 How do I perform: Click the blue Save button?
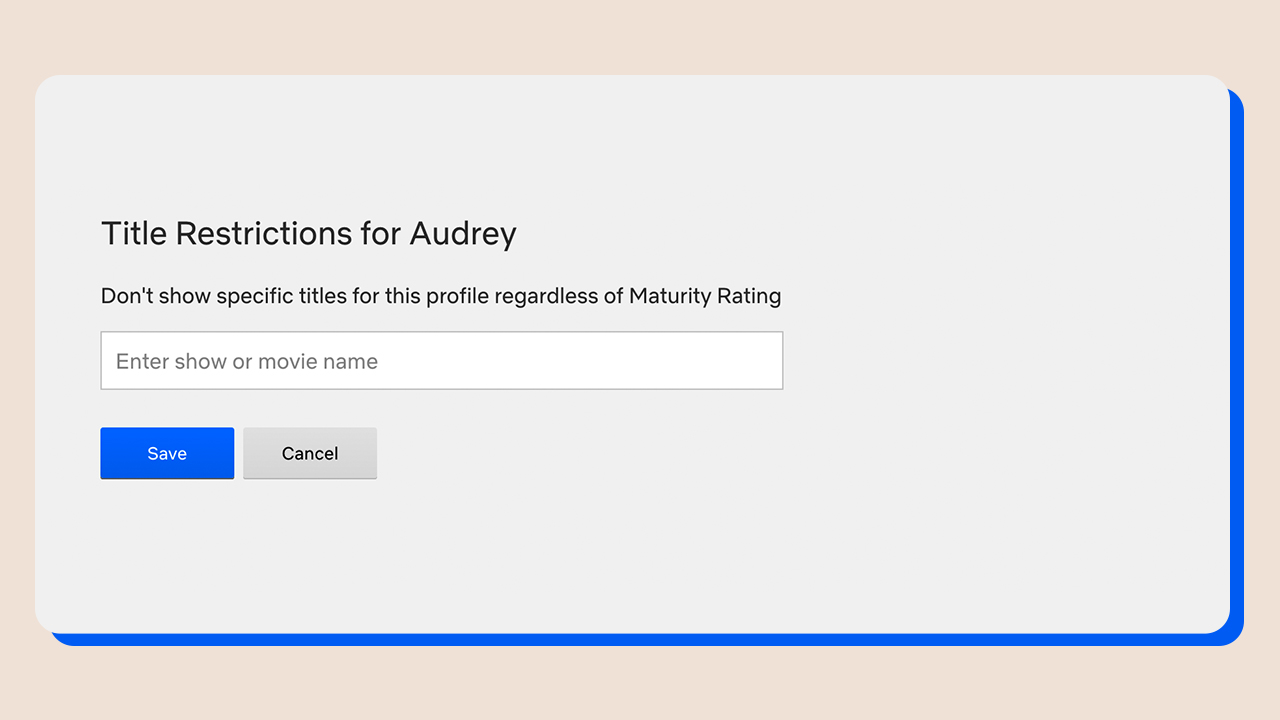(x=167, y=453)
